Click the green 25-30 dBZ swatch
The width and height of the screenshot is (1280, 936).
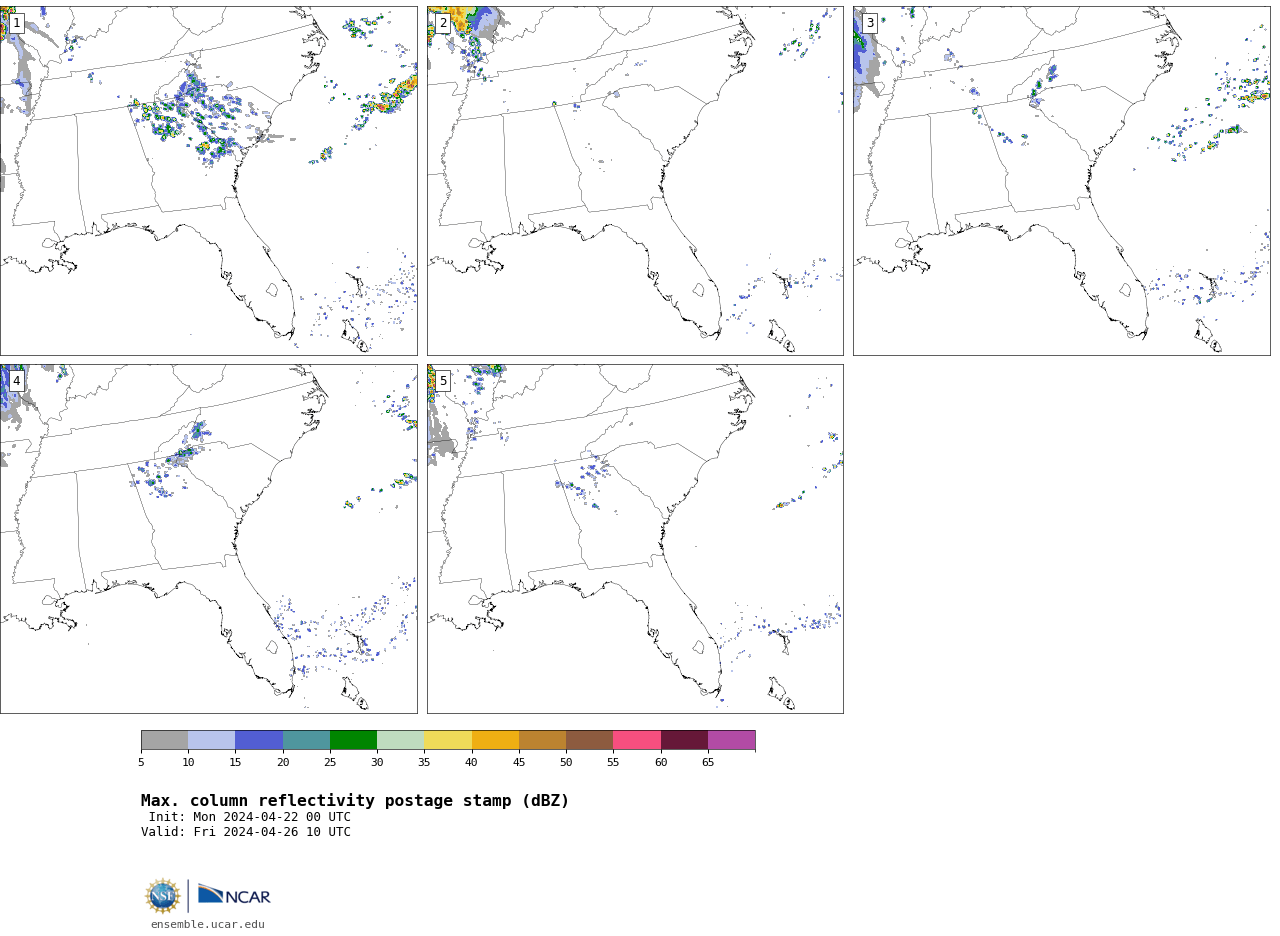click(353, 740)
